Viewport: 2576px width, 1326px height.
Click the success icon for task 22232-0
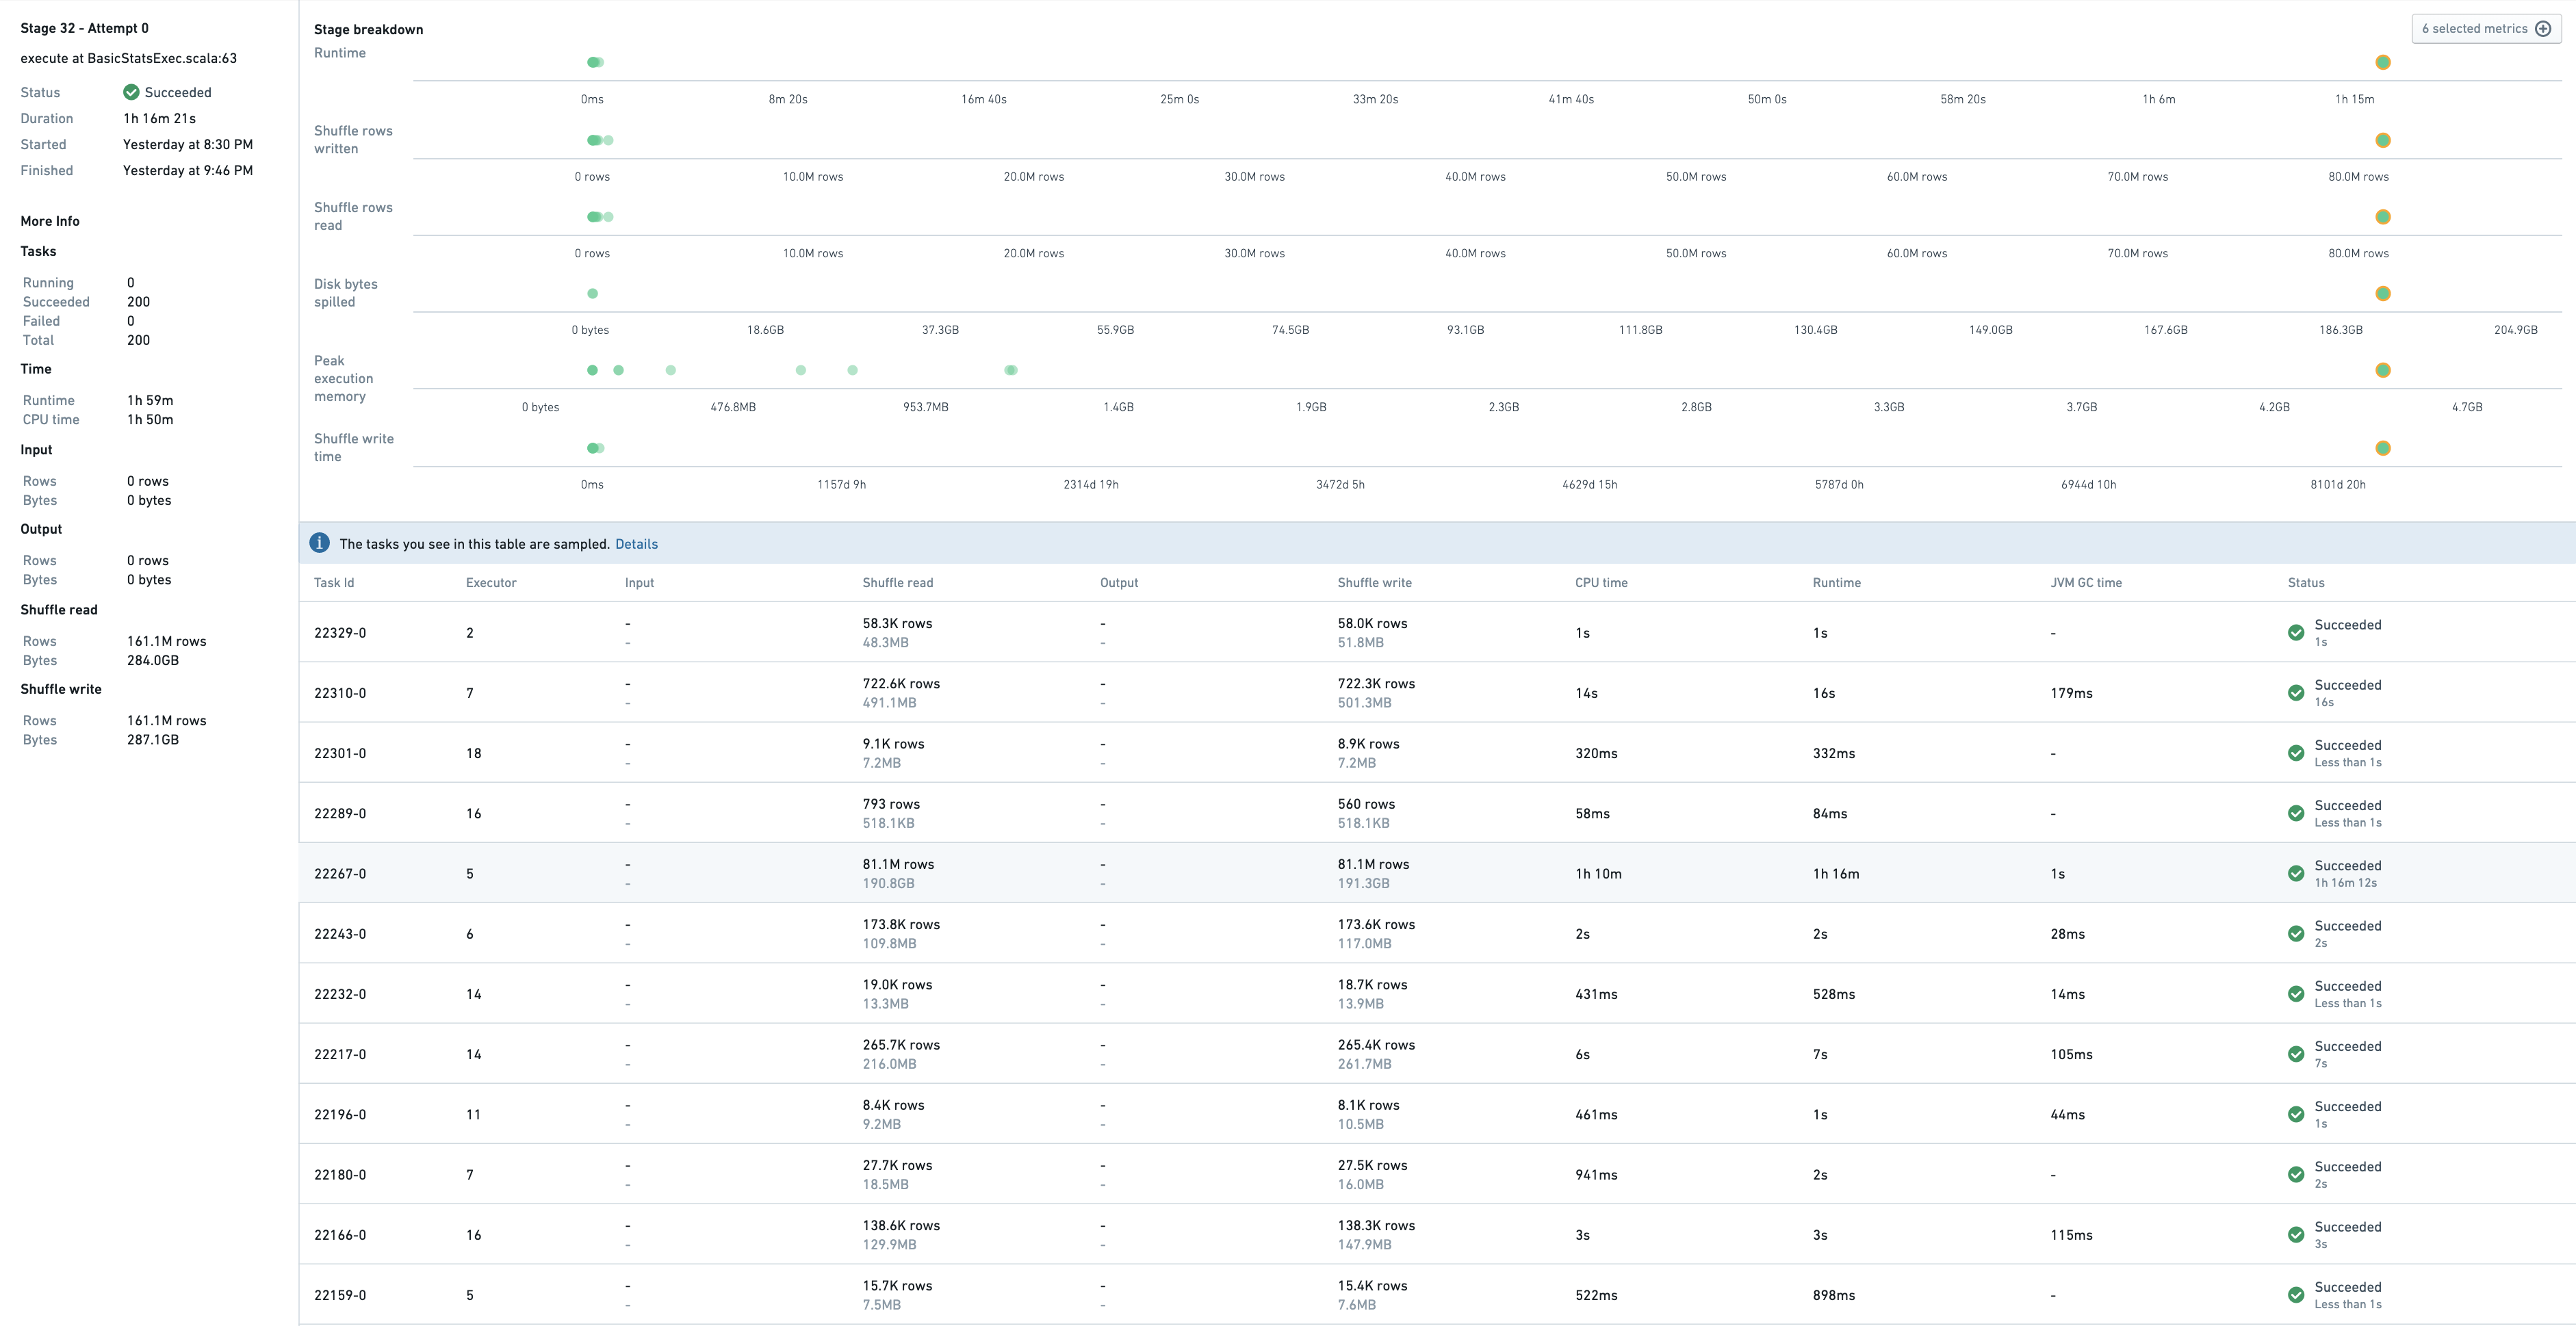click(x=2296, y=994)
